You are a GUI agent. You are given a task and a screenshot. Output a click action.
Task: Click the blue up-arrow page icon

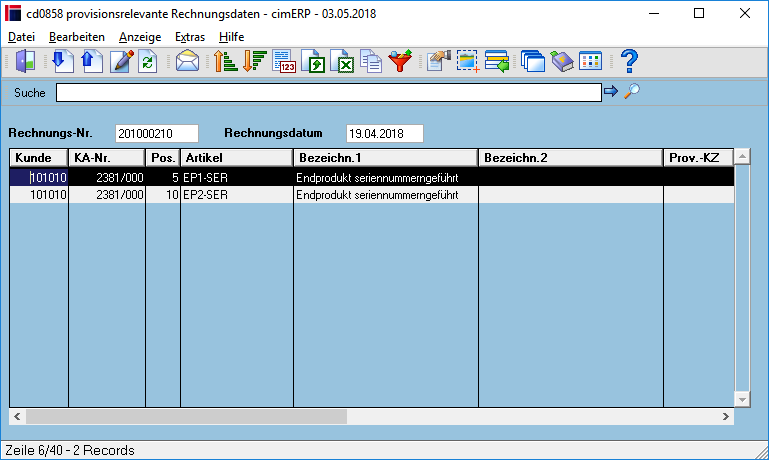(x=92, y=61)
